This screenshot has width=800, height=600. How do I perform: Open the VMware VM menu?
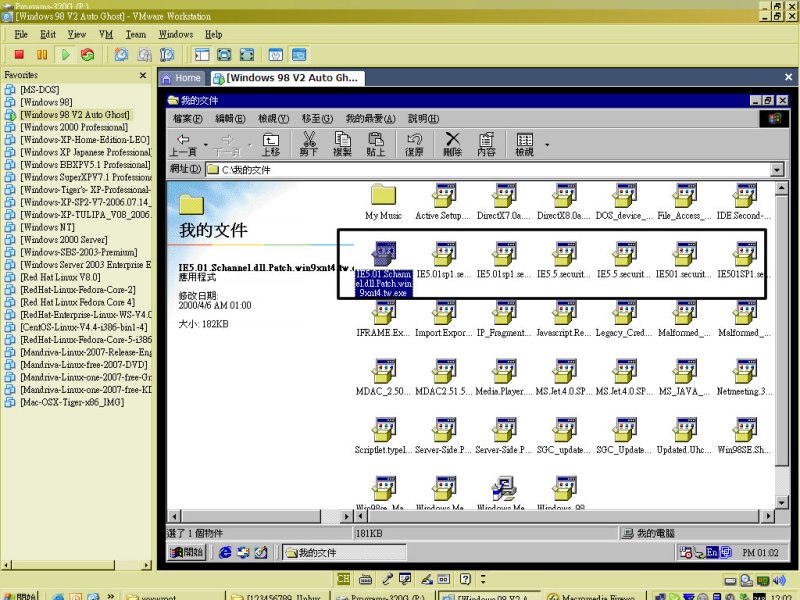coord(106,35)
